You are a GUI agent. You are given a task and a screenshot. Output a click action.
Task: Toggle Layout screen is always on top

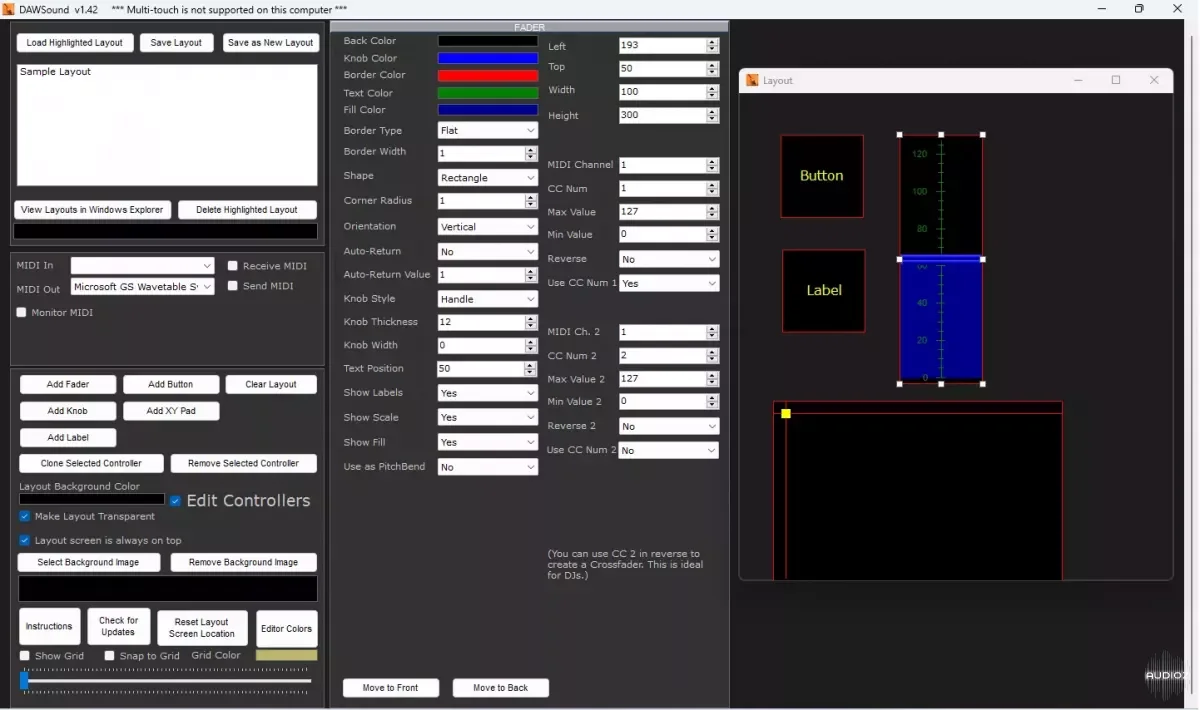(x=25, y=540)
